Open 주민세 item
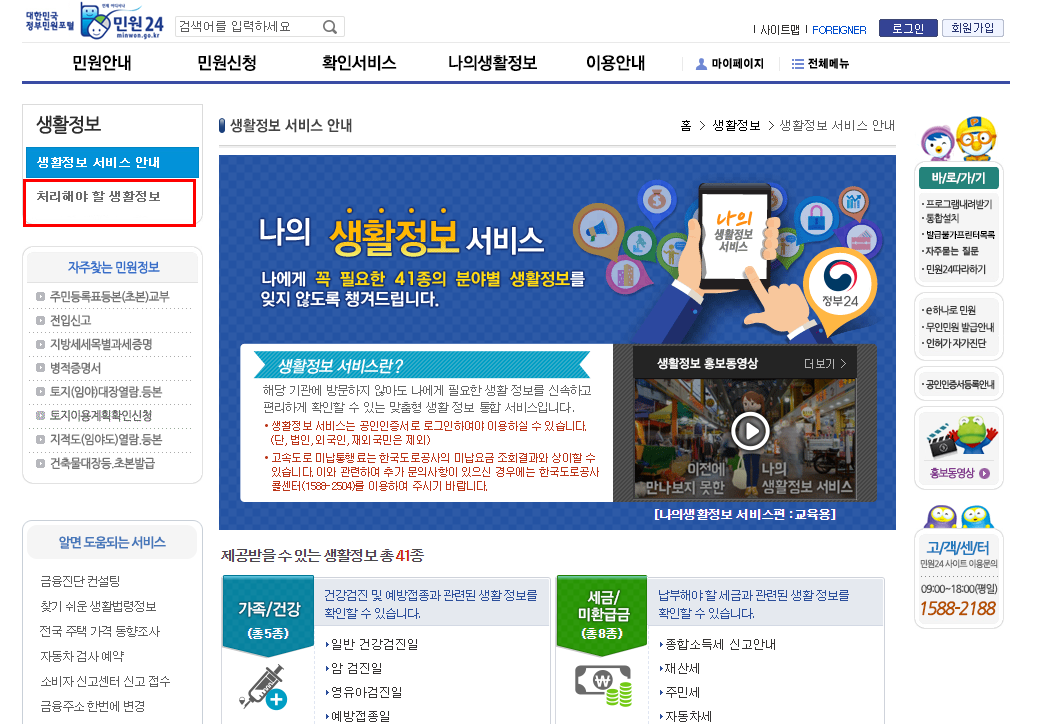Viewport: 1045px width, 724px height. 682,693
